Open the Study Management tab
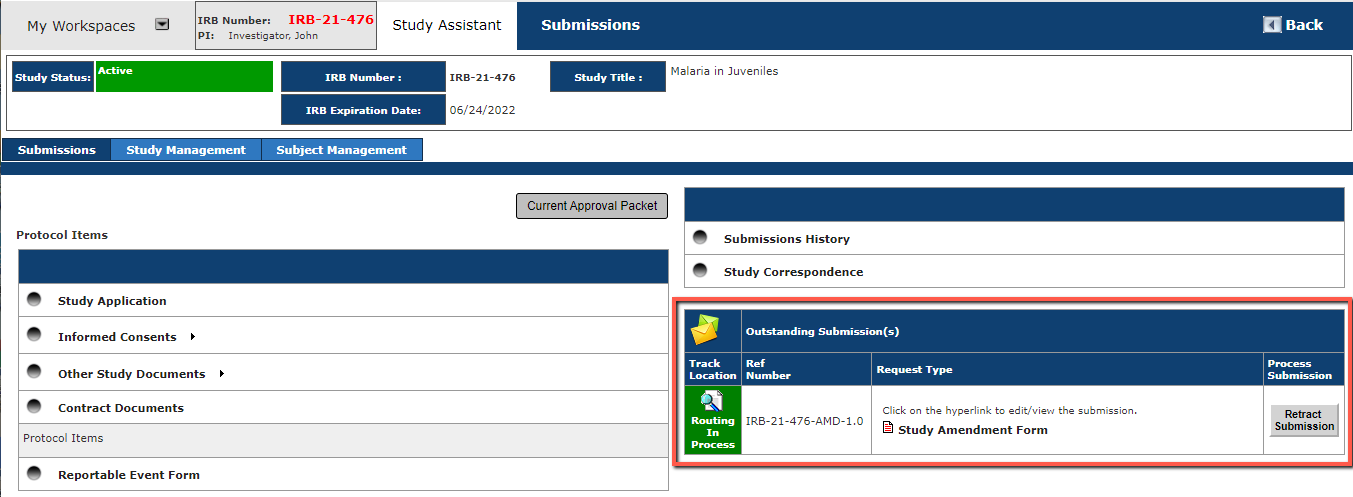The height and width of the screenshot is (497, 1353). 186,150
